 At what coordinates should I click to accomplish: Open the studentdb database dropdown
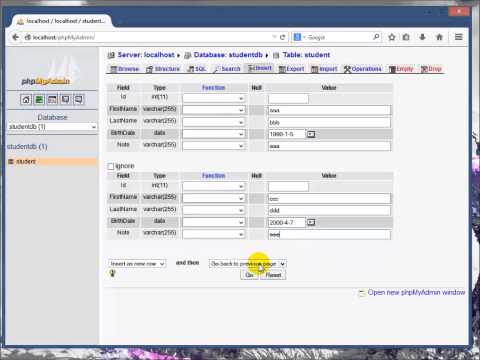(52, 127)
